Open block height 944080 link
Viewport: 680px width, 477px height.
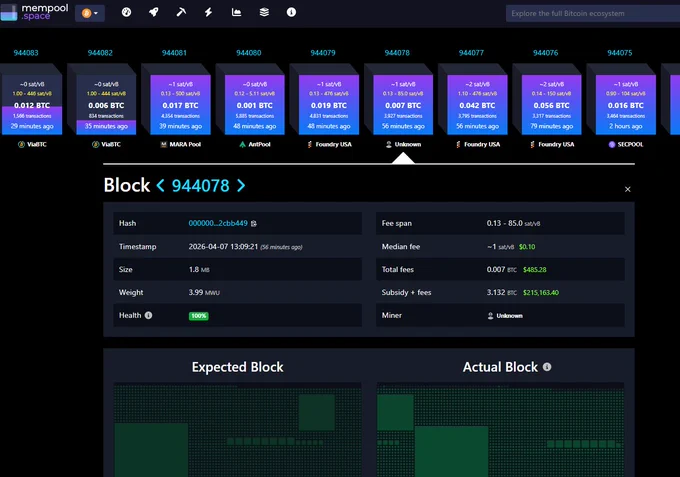coord(248,53)
